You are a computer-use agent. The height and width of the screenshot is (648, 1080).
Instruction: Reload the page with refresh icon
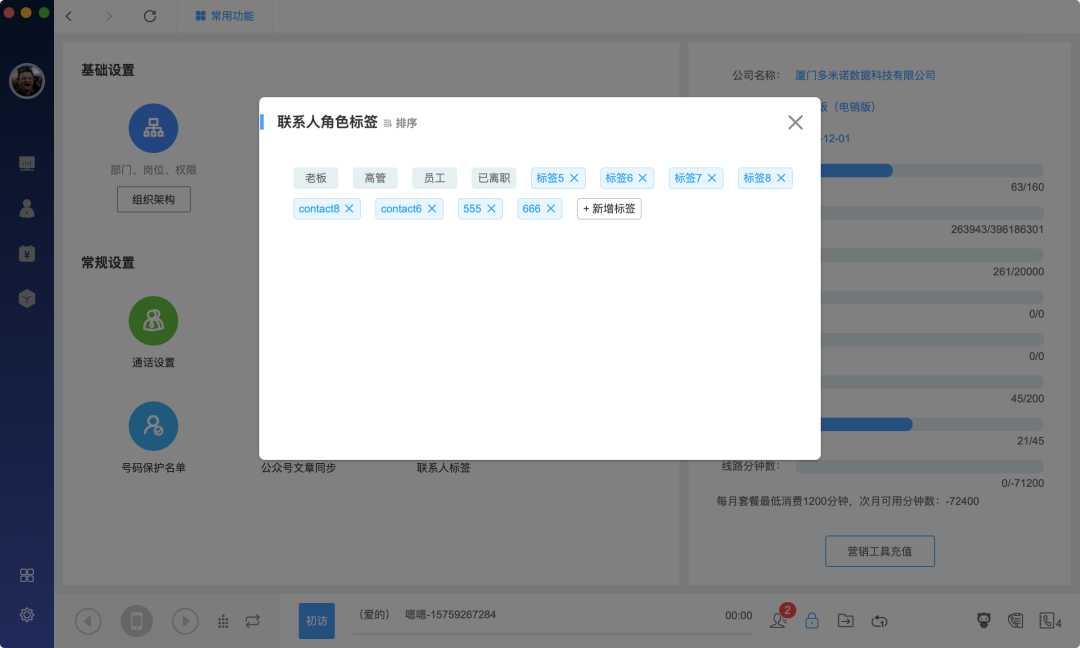coord(149,16)
